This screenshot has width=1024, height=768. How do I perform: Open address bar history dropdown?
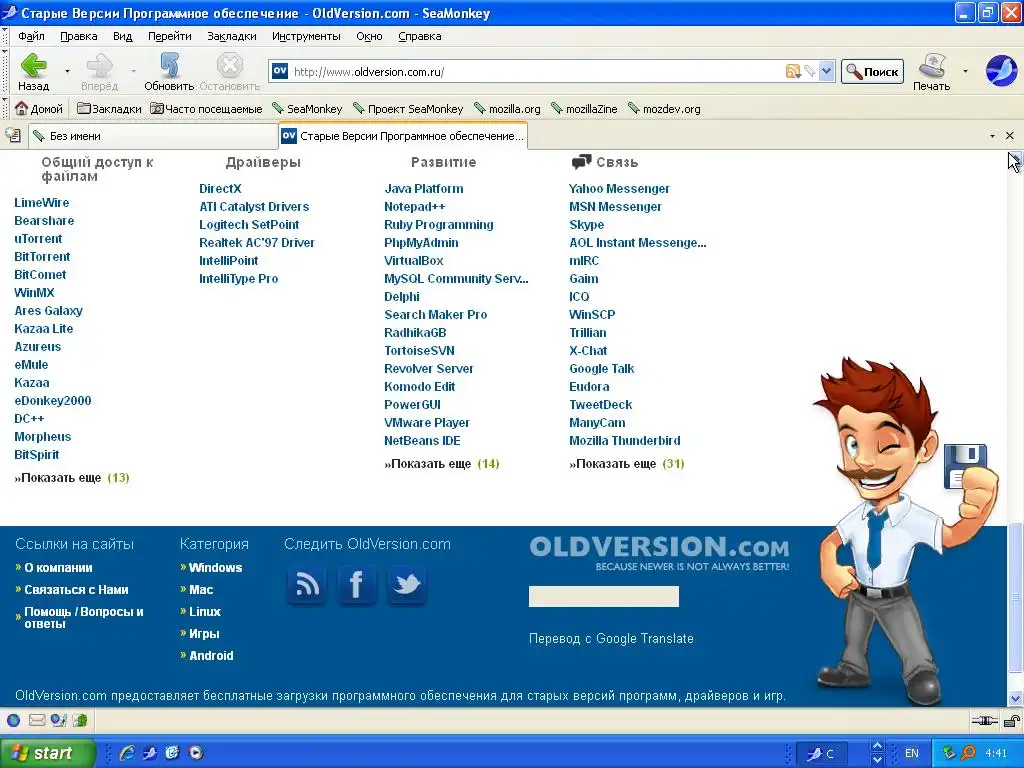click(x=827, y=71)
